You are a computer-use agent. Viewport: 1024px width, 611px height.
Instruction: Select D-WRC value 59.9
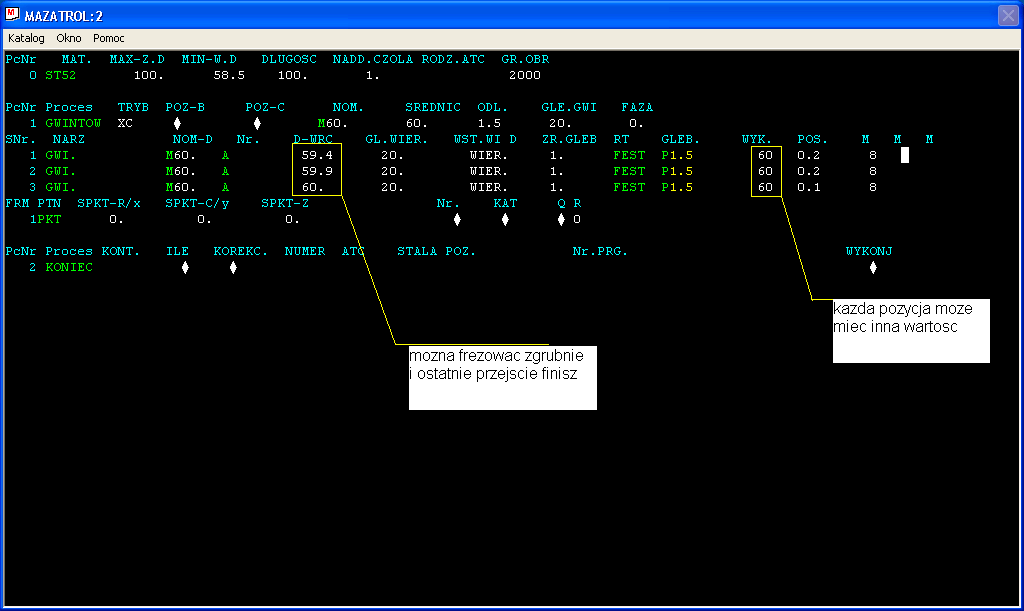317,171
